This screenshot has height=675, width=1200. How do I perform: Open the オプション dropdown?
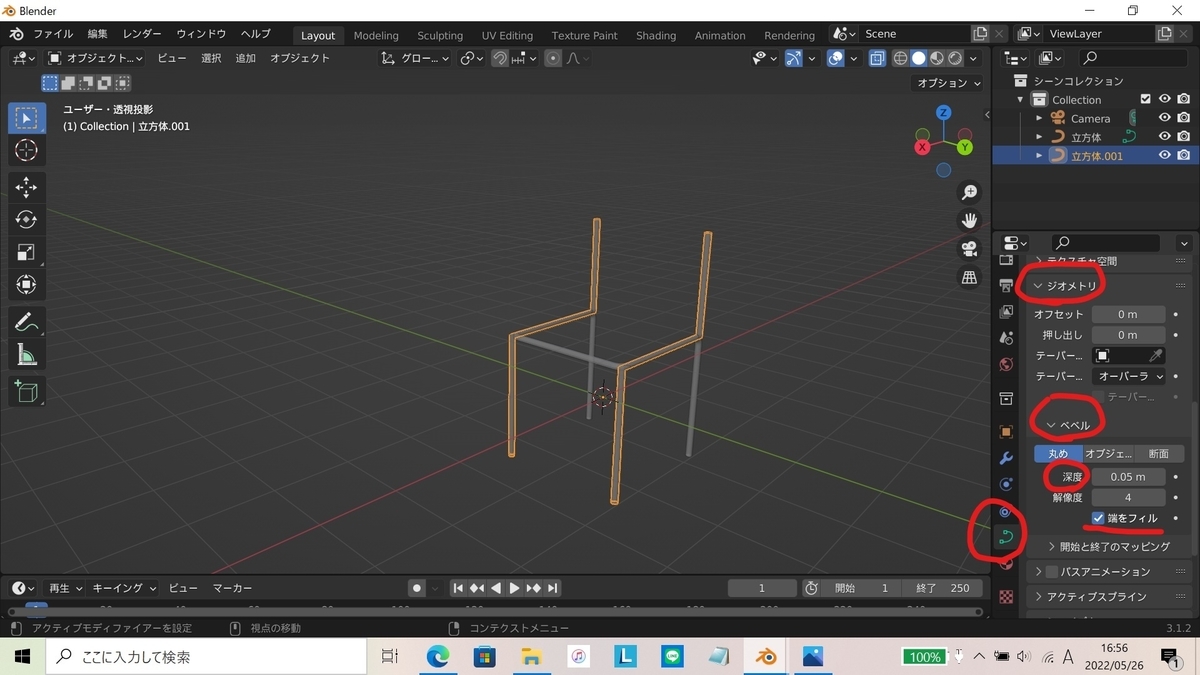(x=950, y=83)
